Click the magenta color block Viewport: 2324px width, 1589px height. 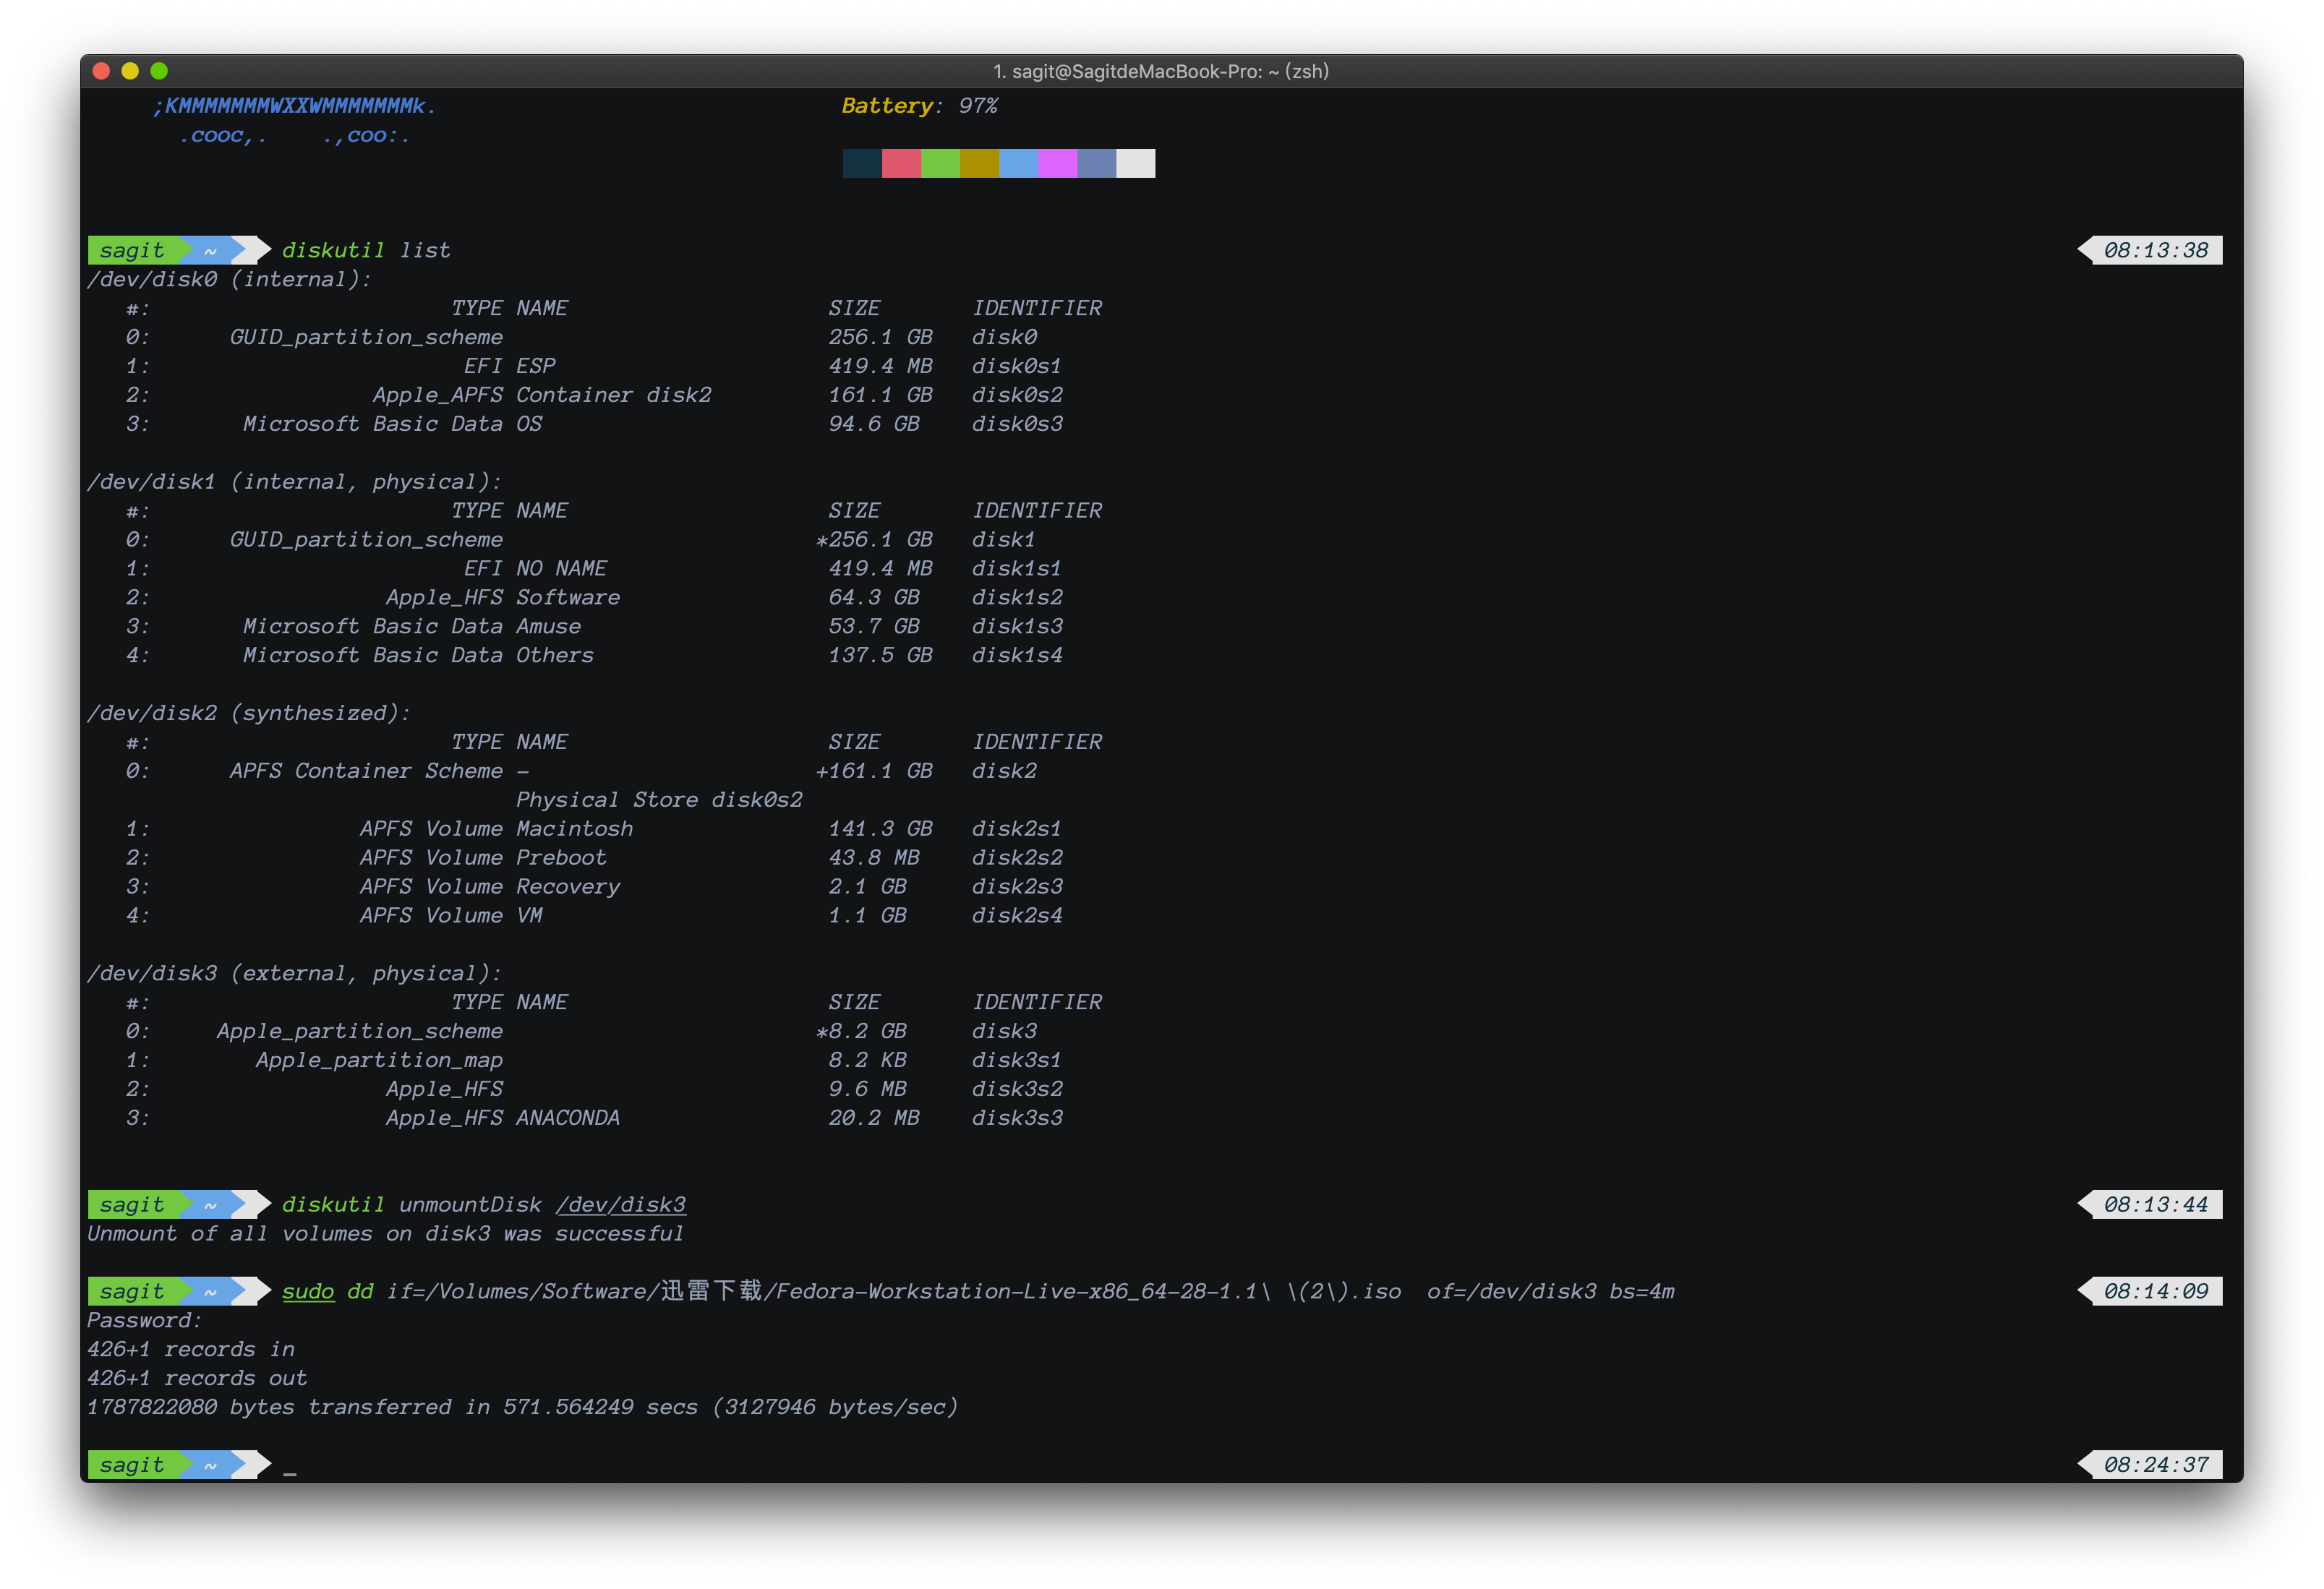click(1057, 163)
